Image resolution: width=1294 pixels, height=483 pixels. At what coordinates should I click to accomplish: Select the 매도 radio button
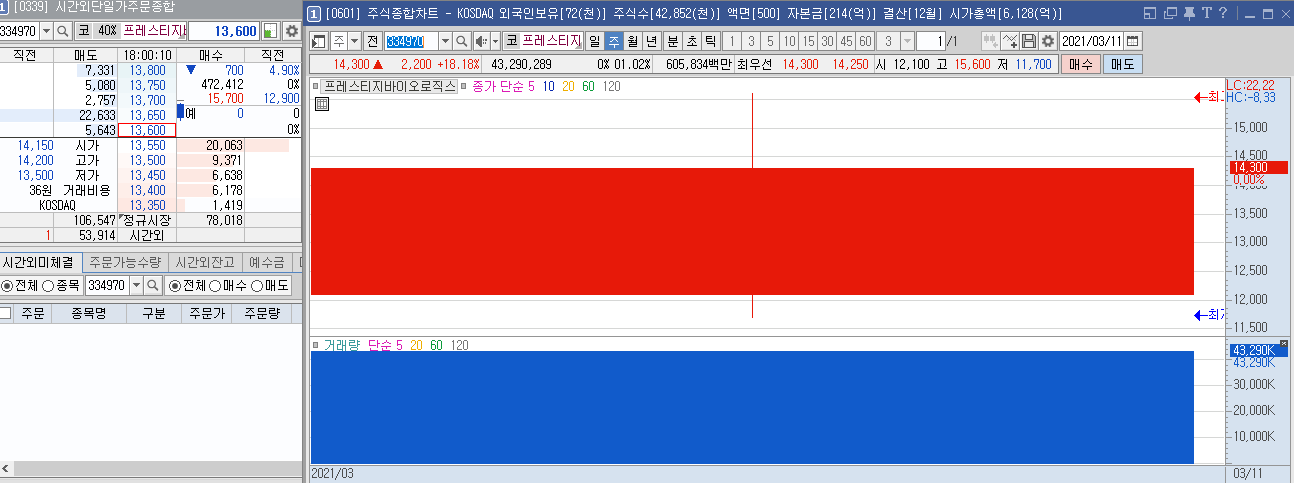[x=257, y=286]
